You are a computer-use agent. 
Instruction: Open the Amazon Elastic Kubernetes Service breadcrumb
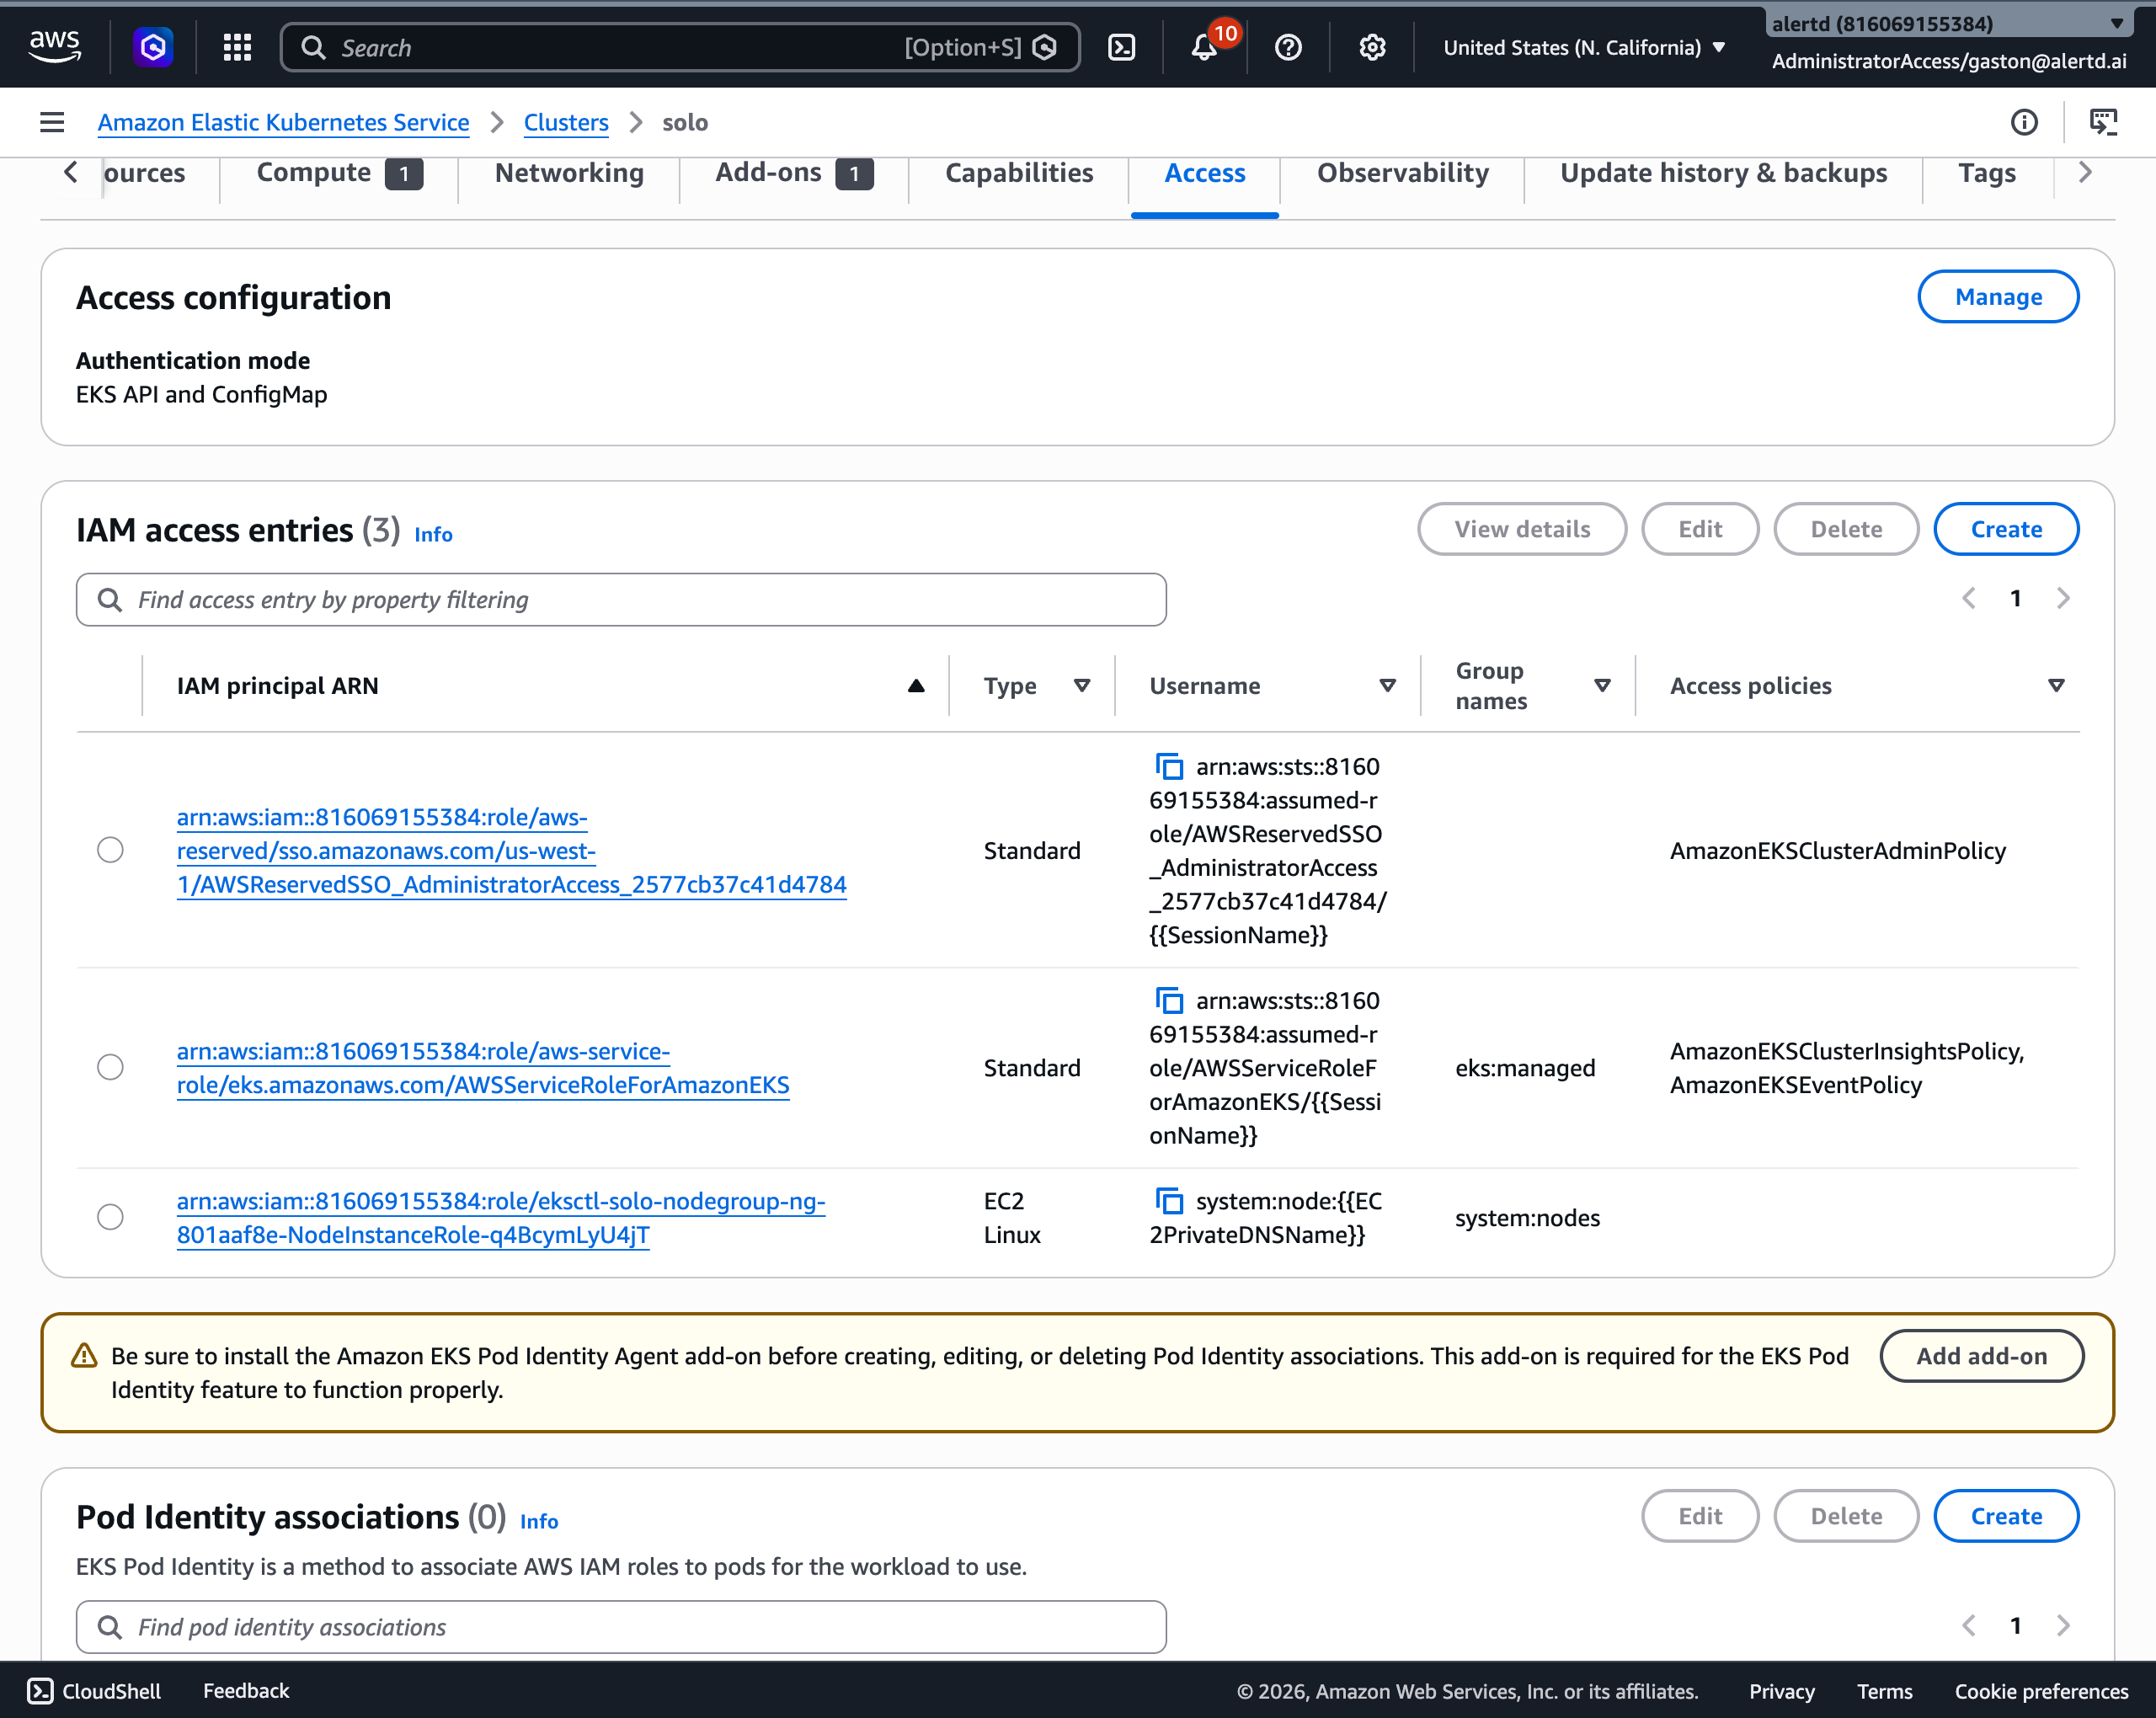pos(283,122)
